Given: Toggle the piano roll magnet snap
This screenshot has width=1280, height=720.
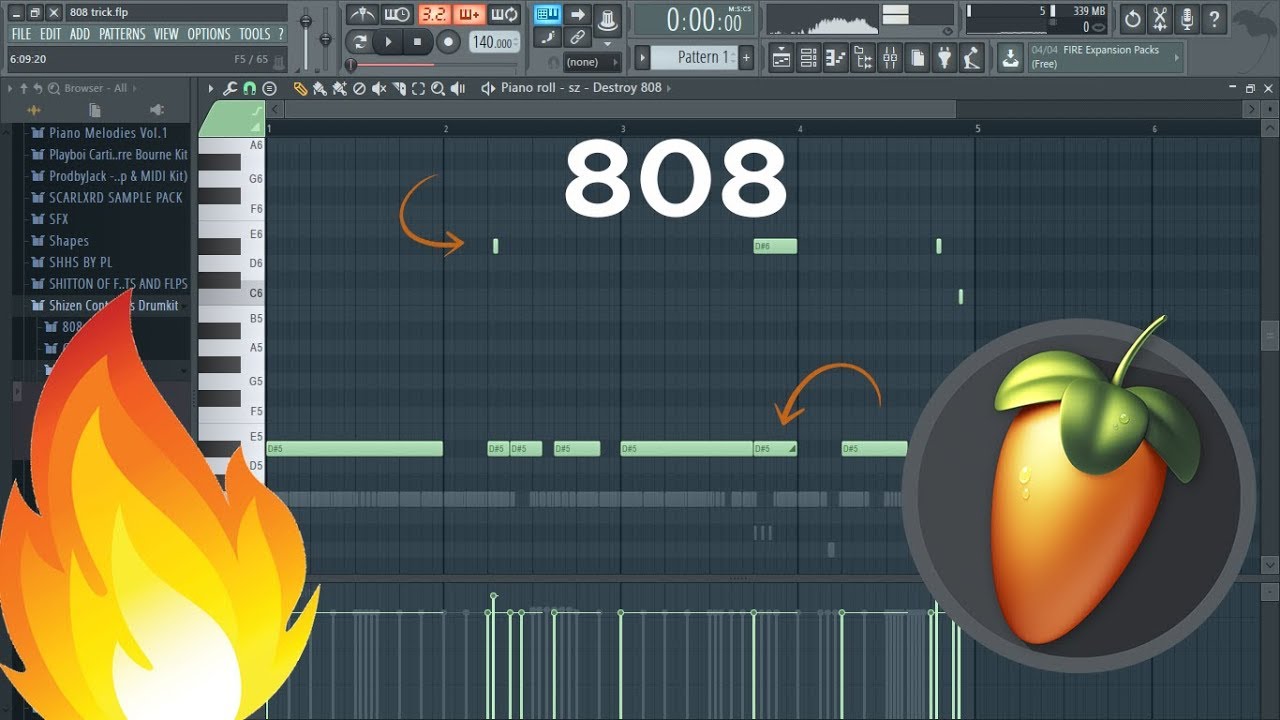Looking at the screenshot, I should 249,88.
